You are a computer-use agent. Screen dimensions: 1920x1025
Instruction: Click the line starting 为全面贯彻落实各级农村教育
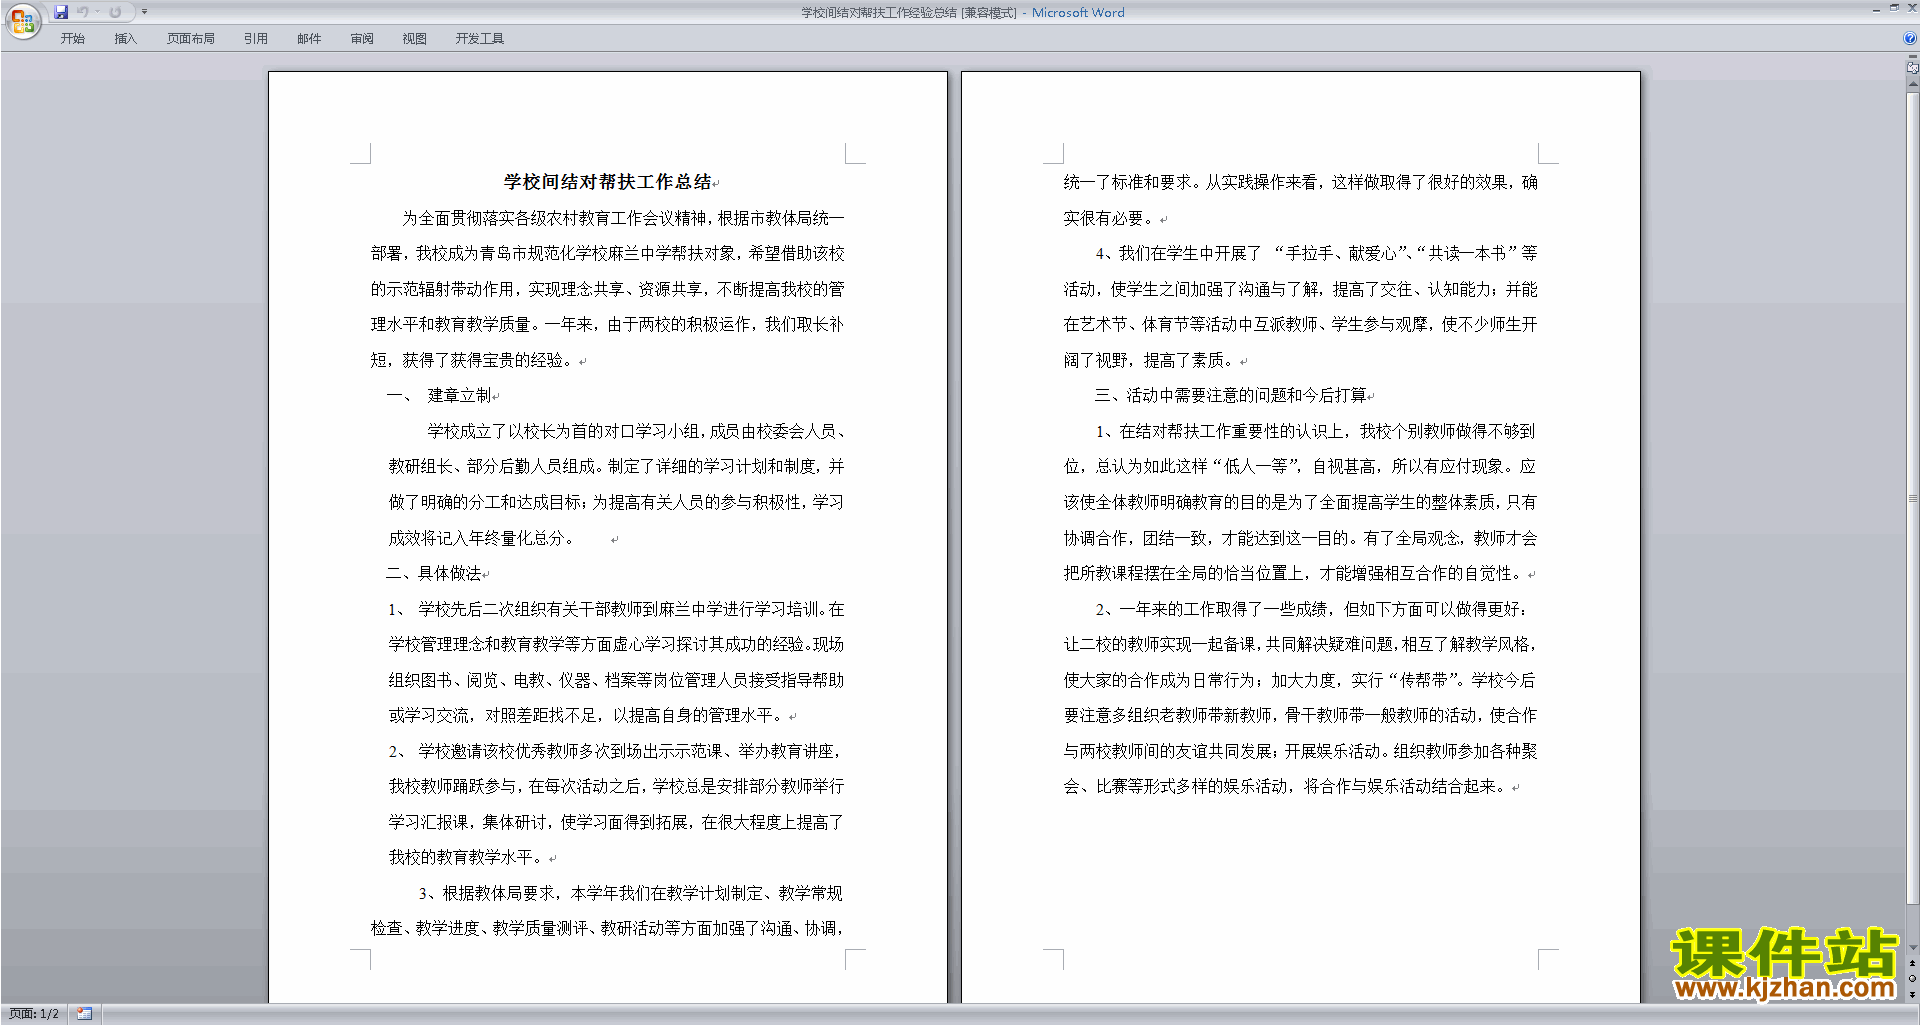[x=623, y=218]
